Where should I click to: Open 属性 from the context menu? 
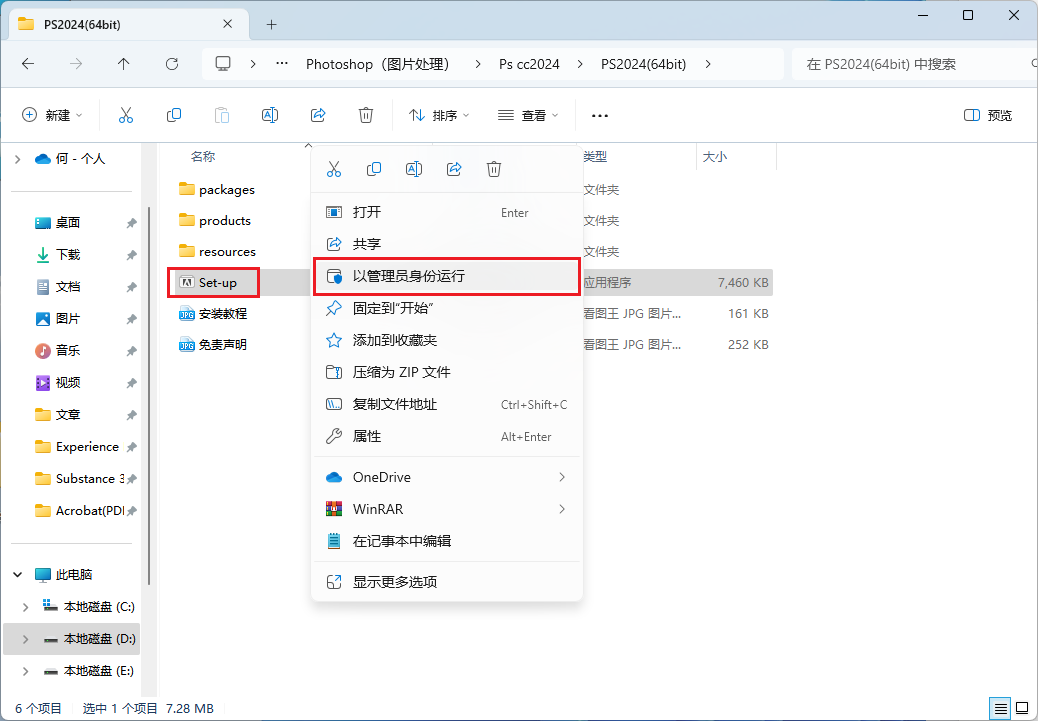(x=447, y=436)
